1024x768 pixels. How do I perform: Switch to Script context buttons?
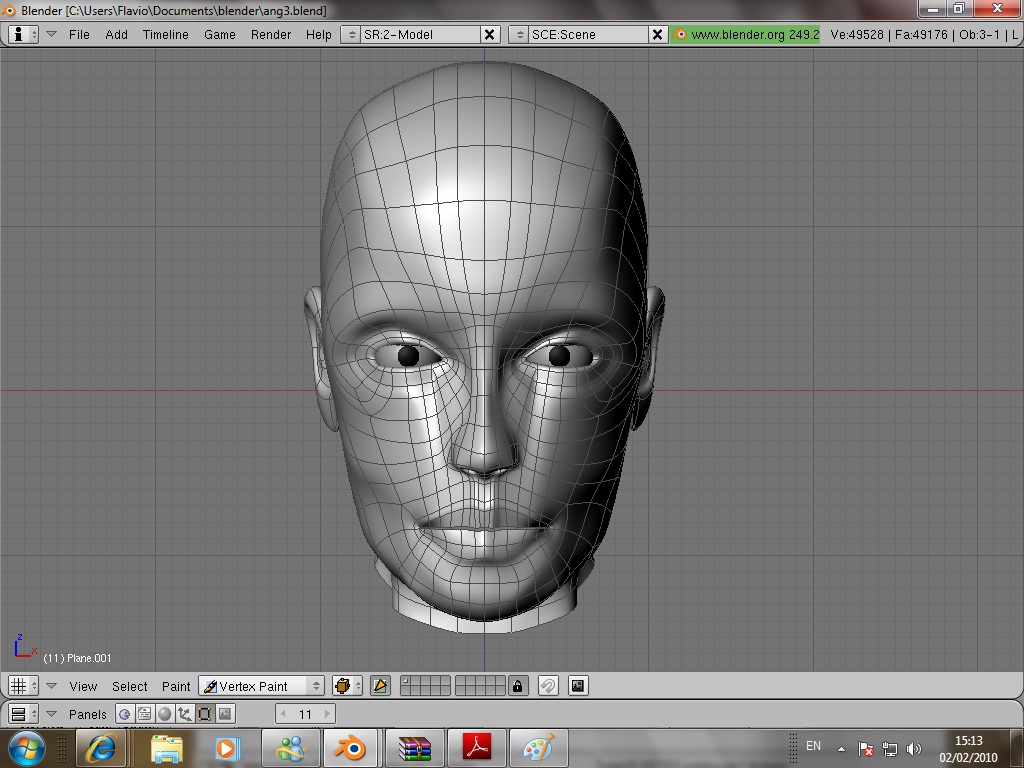(145, 714)
